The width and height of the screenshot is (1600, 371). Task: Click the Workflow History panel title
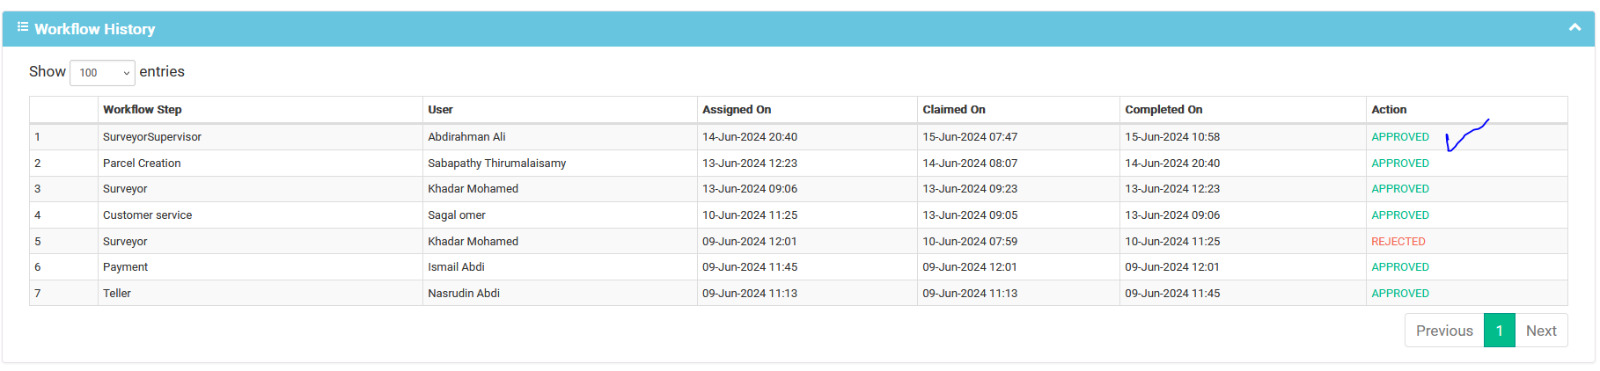[x=95, y=29]
